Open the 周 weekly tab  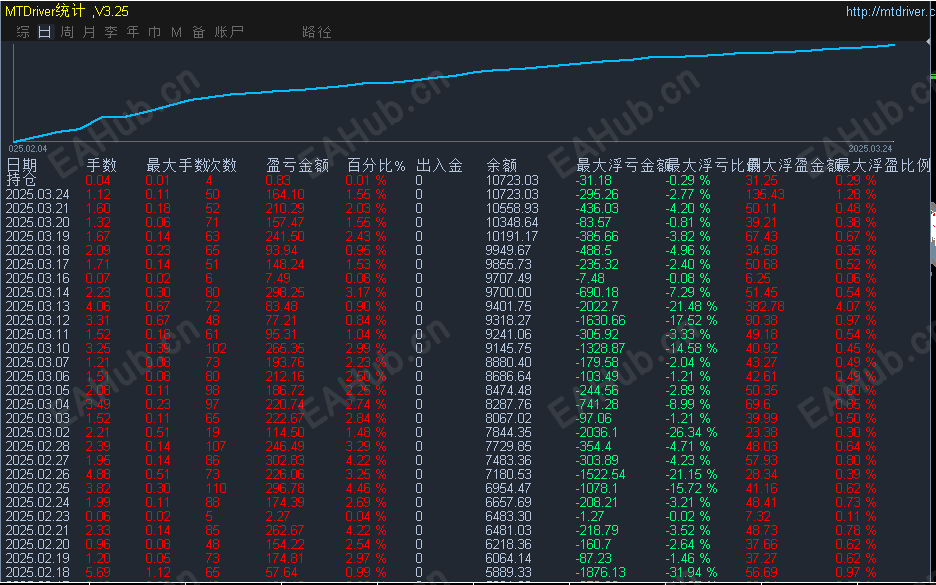pos(67,32)
